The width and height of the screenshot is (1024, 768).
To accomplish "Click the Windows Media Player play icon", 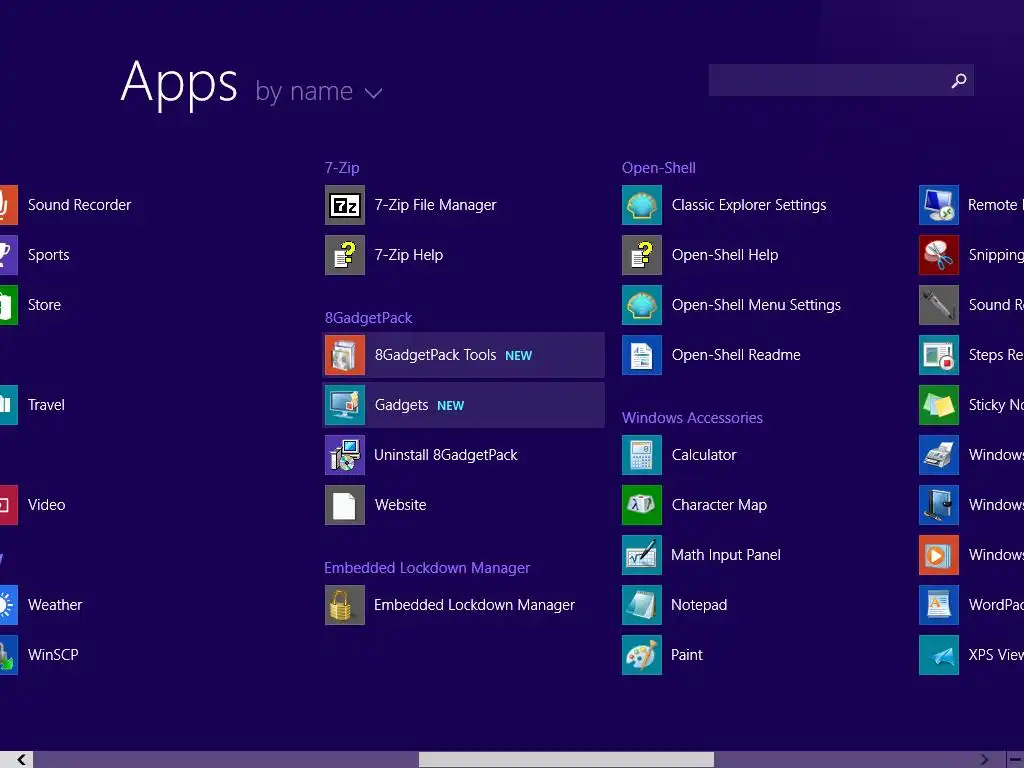I will coord(939,555).
